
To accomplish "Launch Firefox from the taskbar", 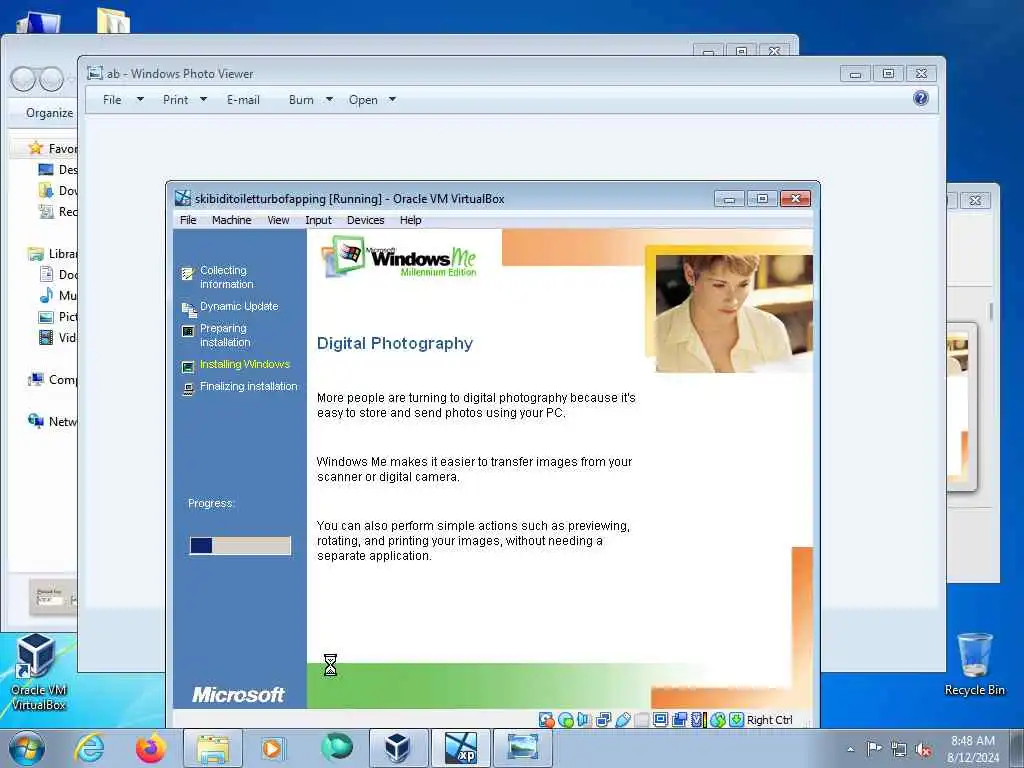I will pos(151,748).
